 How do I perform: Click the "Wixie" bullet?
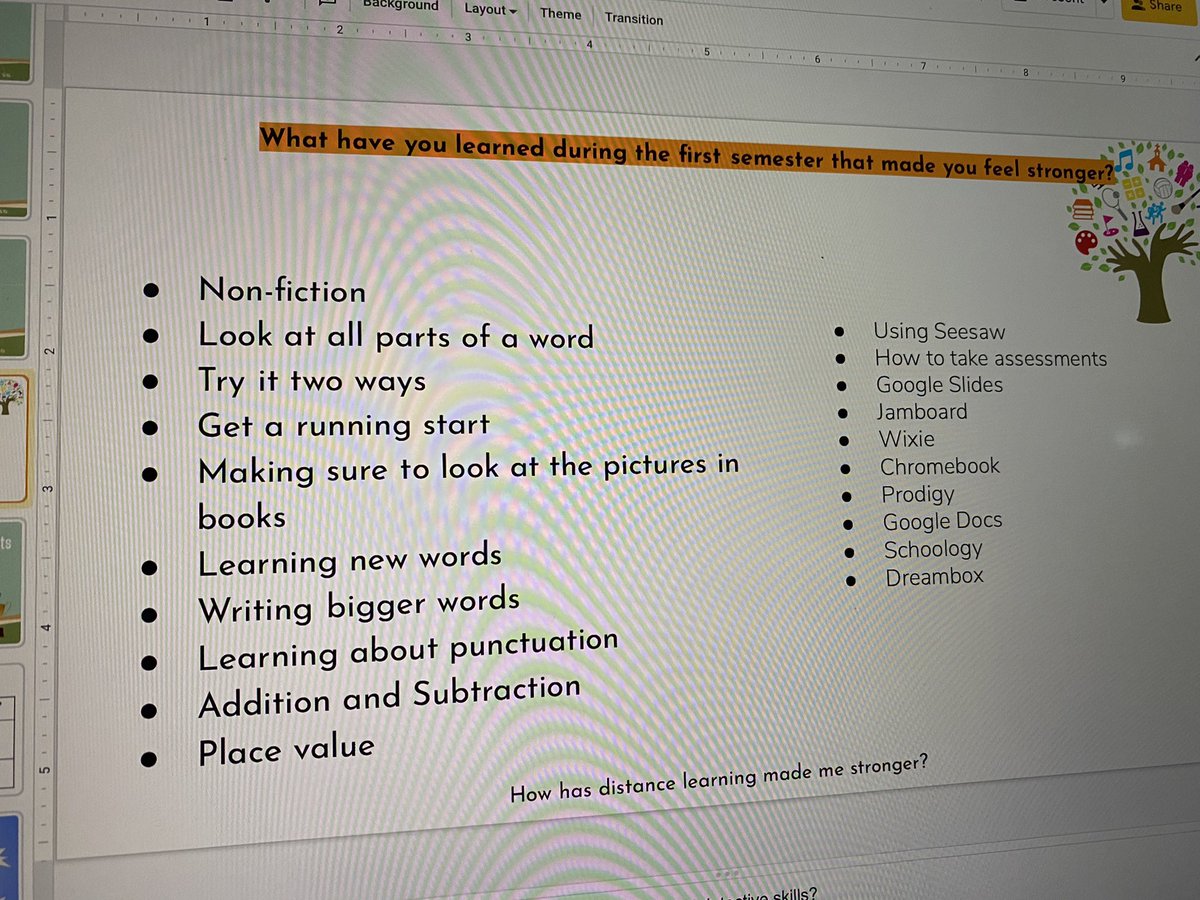(x=907, y=439)
